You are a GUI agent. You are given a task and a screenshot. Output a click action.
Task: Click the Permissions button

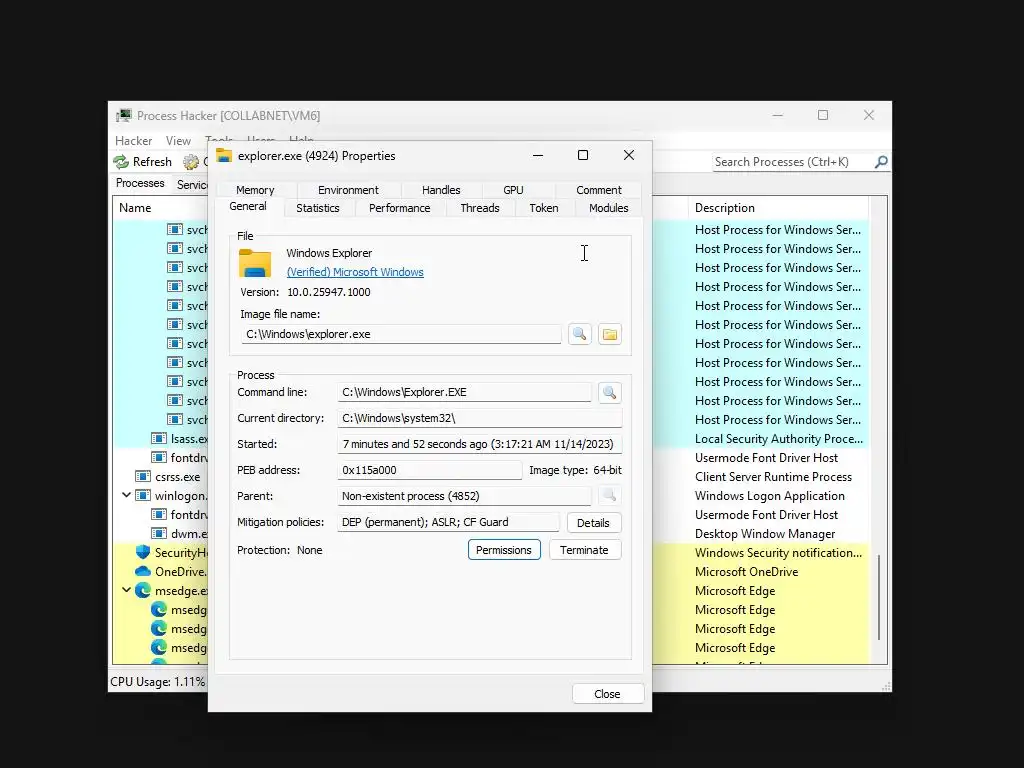pyautogui.click(x=504, y=550)
